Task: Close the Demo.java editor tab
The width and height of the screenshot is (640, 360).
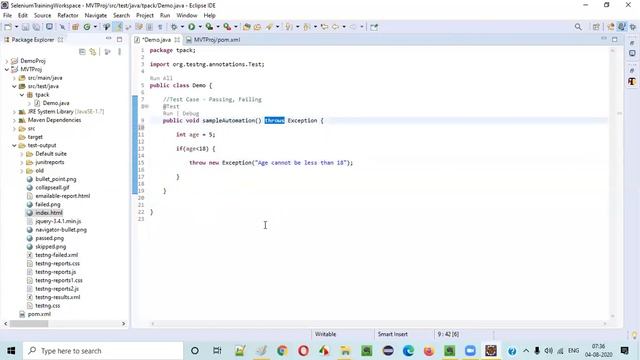Action: [177, 40]
